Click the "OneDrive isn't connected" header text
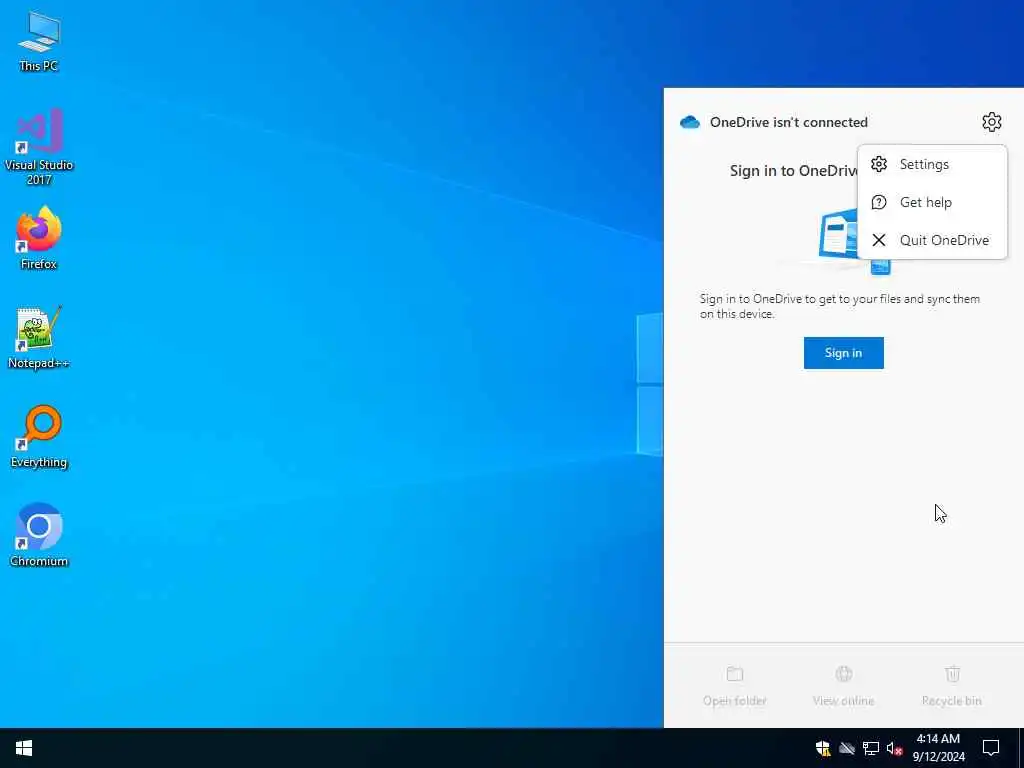 point(788,122)
